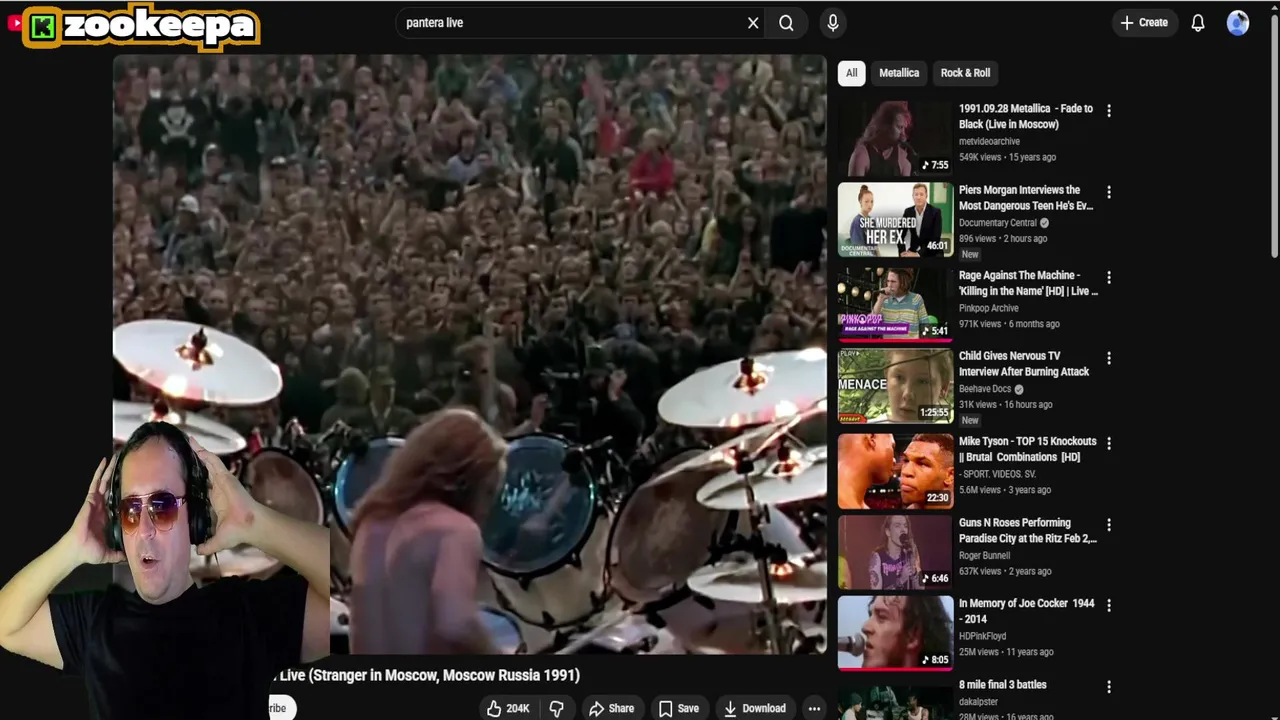Visit Beehave Docs channel
Screen dimensions: 1280x720
click(985, 389)
